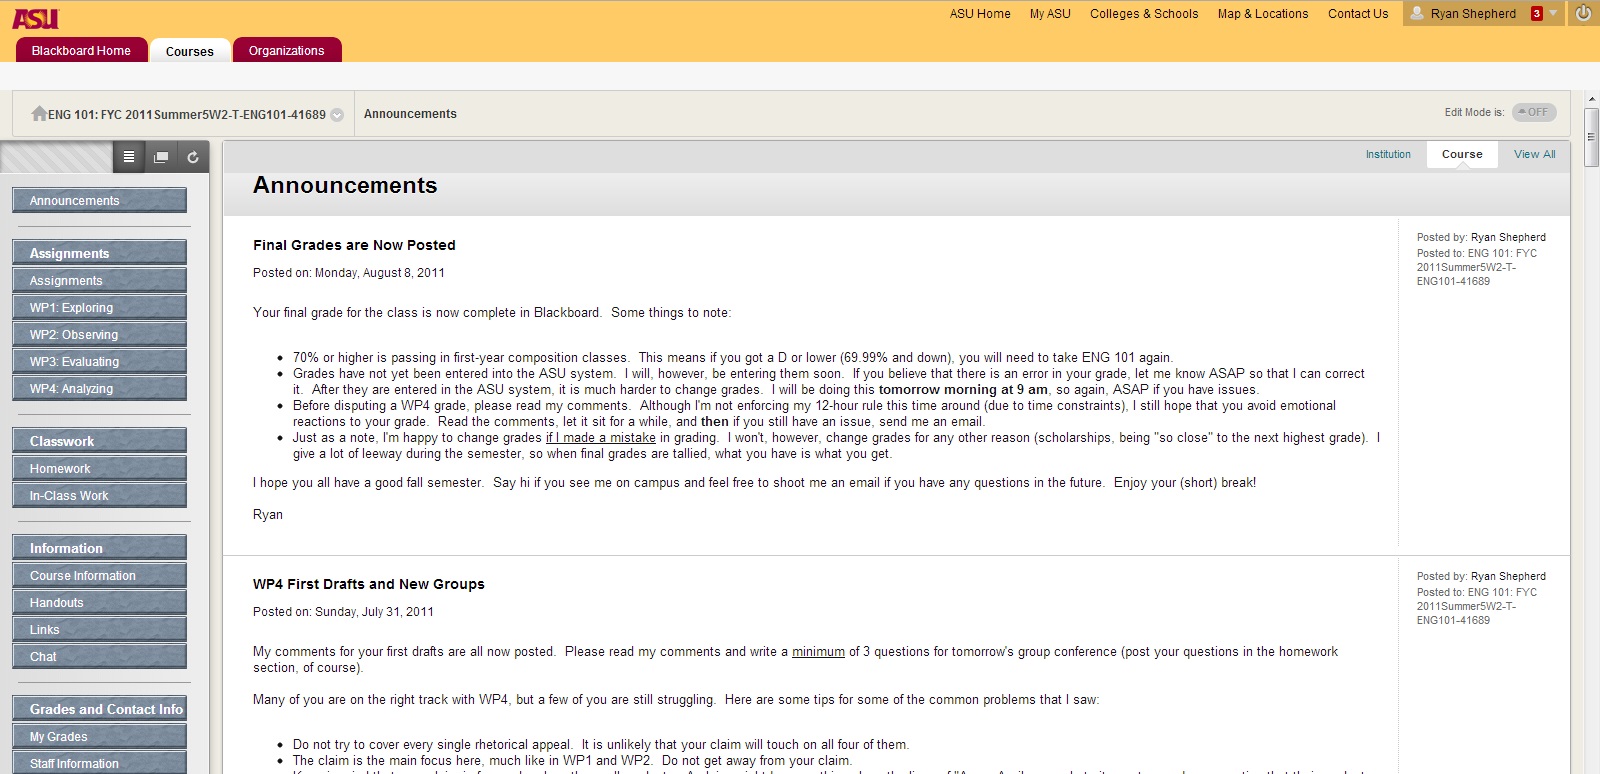Go to ASU Home link

980,14
